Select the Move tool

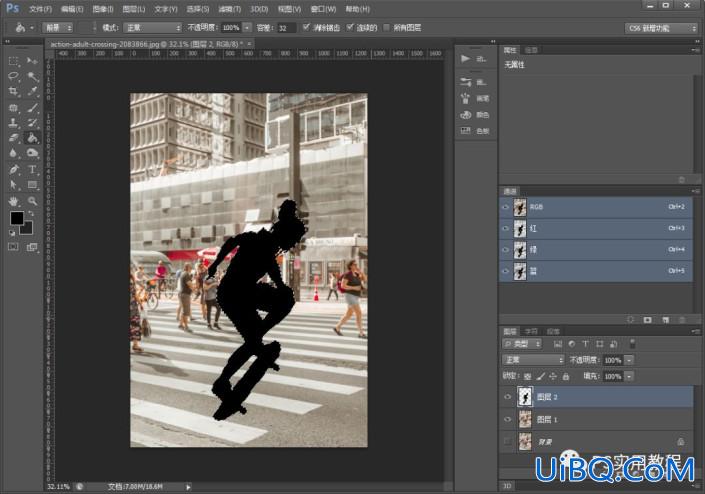[x=32, y=60]
